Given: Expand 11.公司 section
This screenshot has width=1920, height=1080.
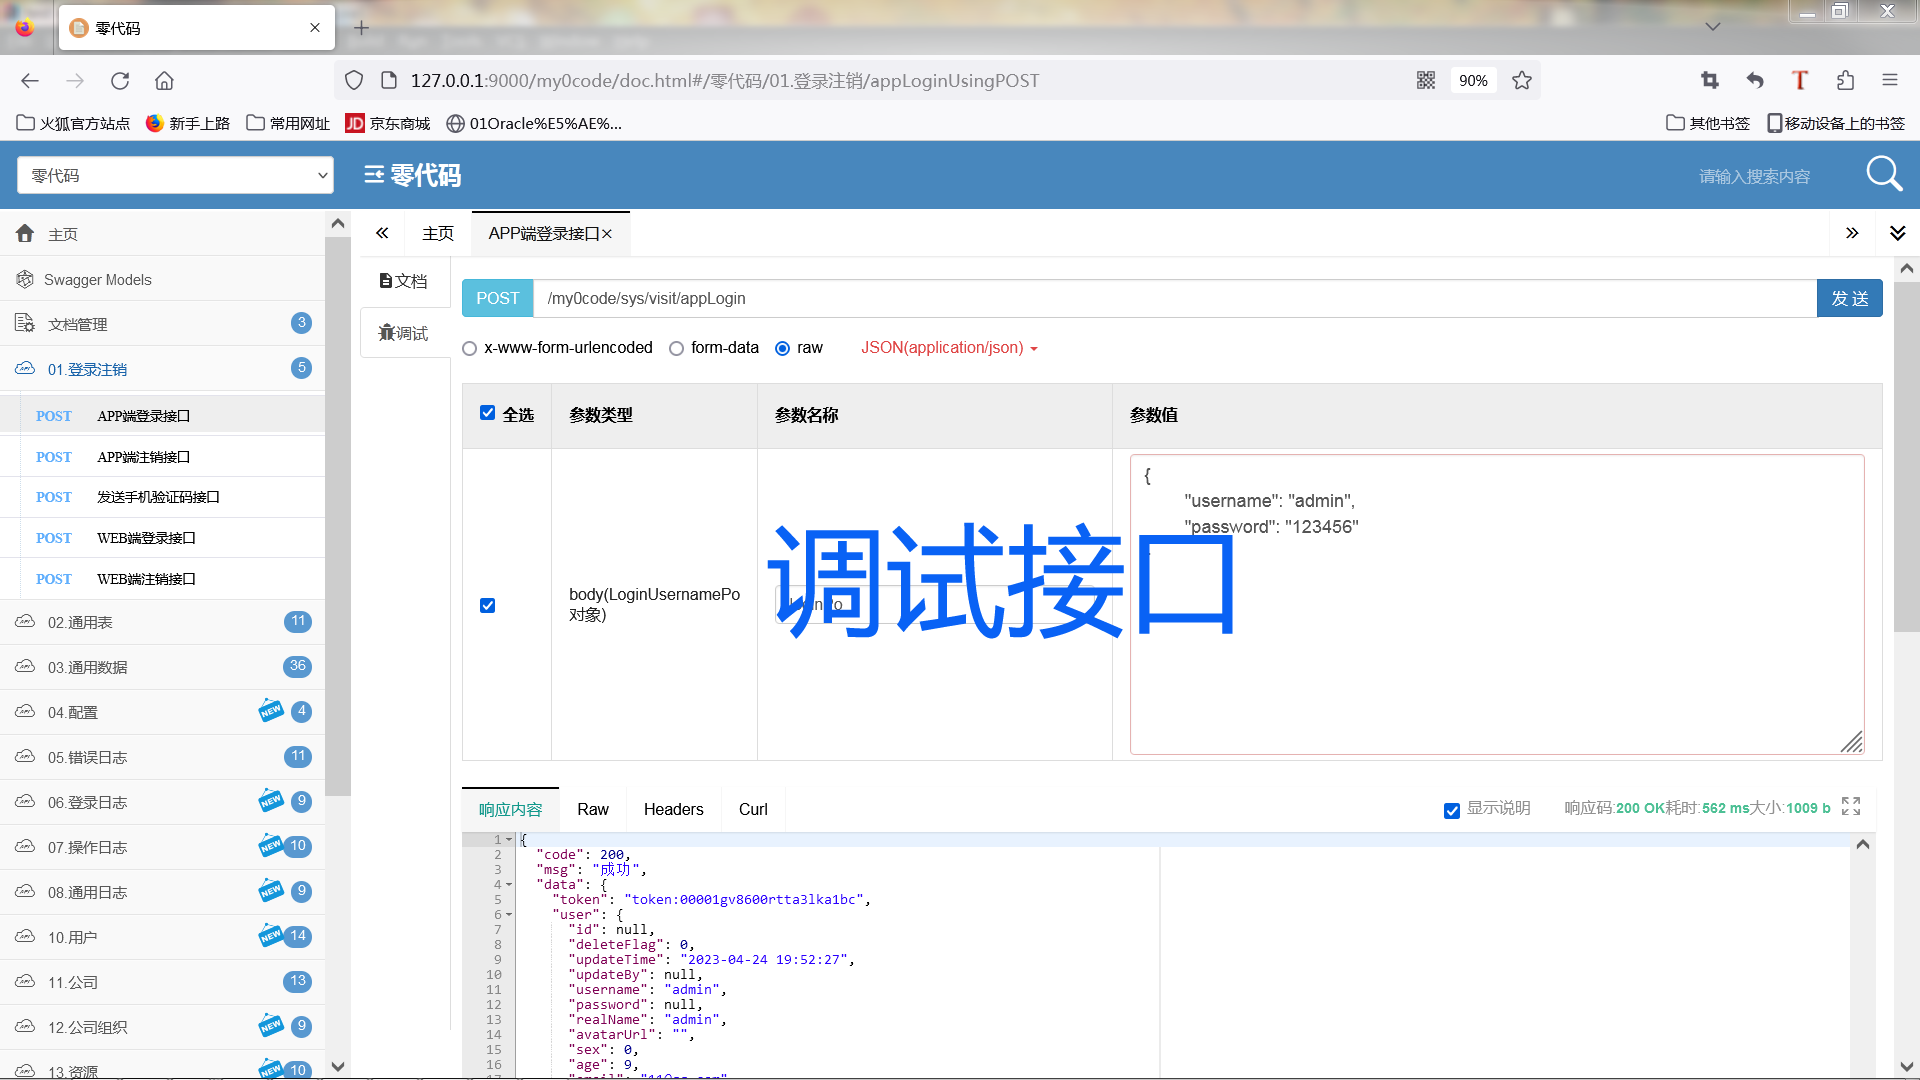Looking at the screenshot, I should [x=162, y=982].
